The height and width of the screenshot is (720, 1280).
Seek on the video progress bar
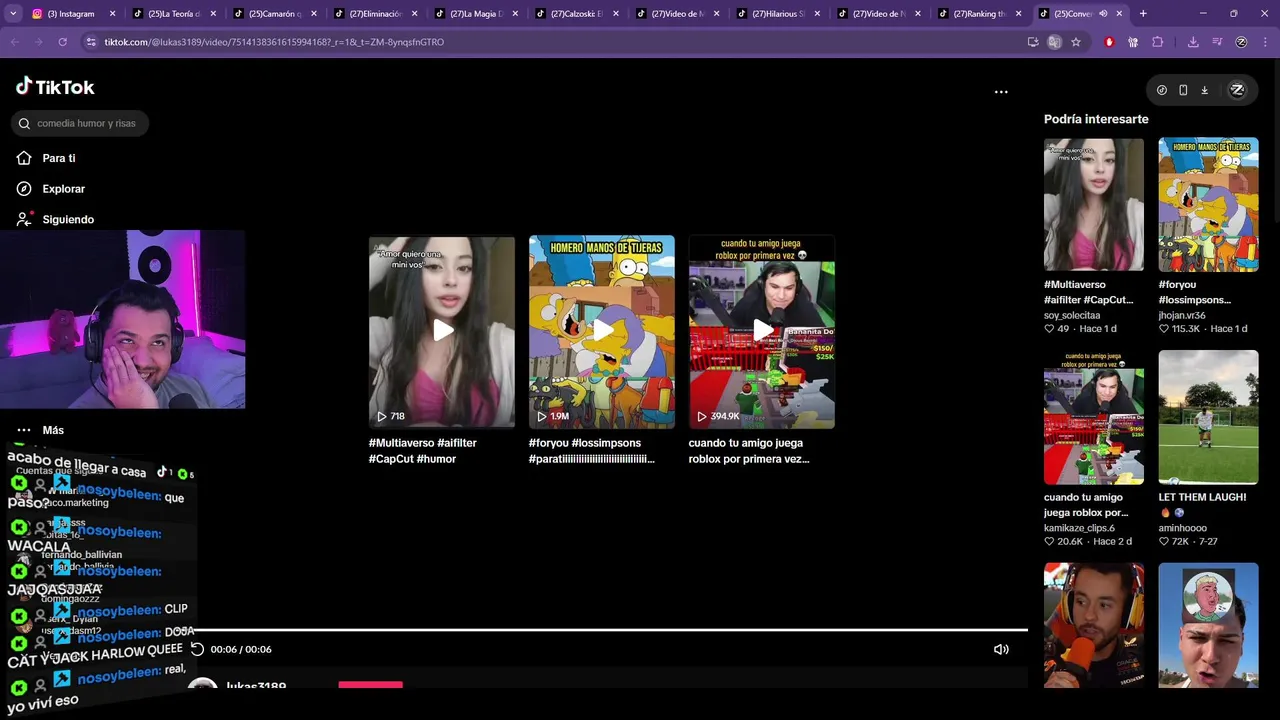point(609,630)
